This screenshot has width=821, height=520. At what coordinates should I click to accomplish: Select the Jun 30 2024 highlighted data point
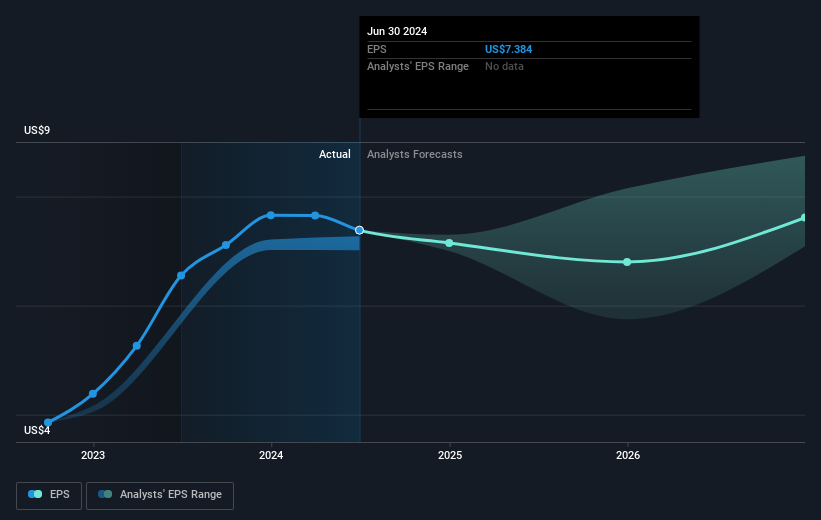click(x=359, y=230)
